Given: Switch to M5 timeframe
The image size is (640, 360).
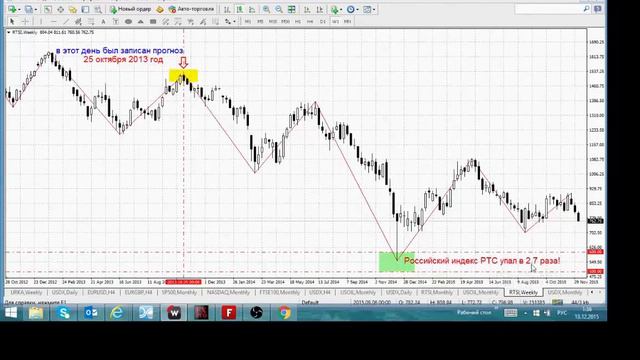Looking at the screenshot, I should click(260, 21).
